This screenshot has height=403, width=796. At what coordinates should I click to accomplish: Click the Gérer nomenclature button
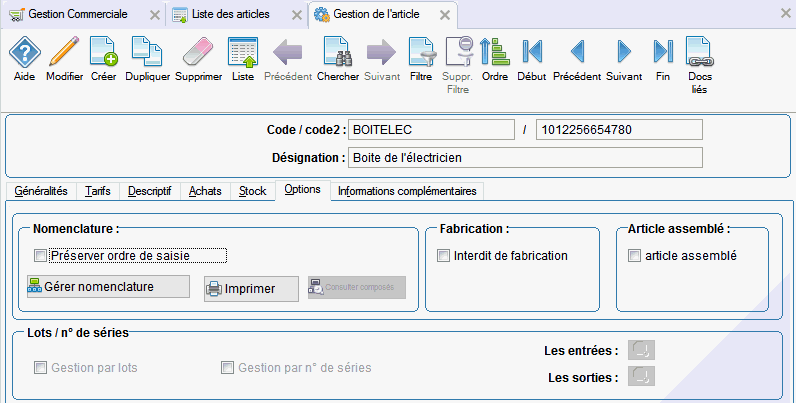pyautogui.click(x=107, y=287)
